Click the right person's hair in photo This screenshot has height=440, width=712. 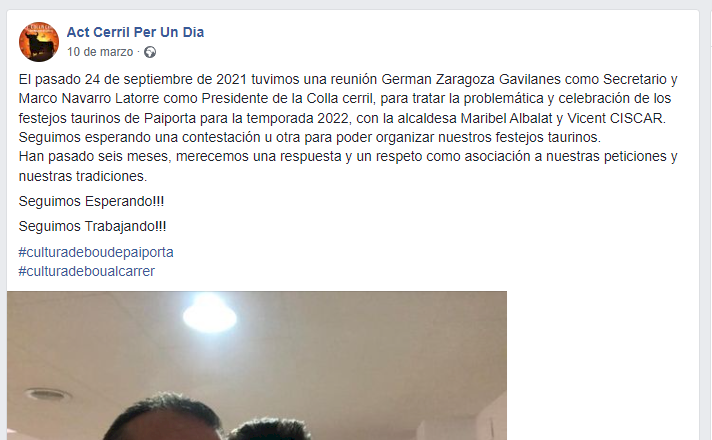[270, 429]
